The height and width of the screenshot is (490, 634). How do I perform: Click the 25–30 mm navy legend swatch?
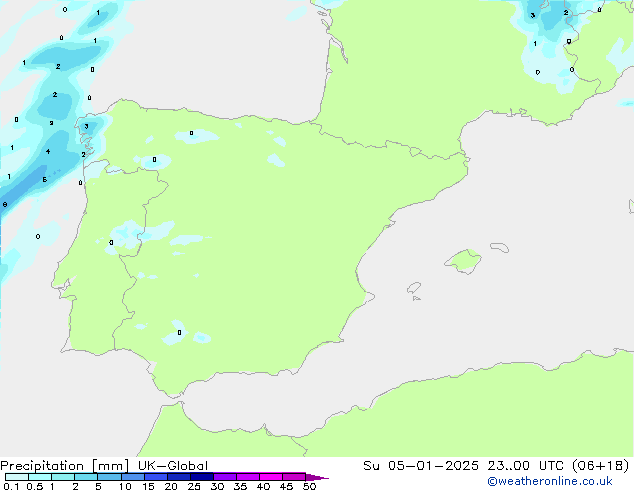202,477
